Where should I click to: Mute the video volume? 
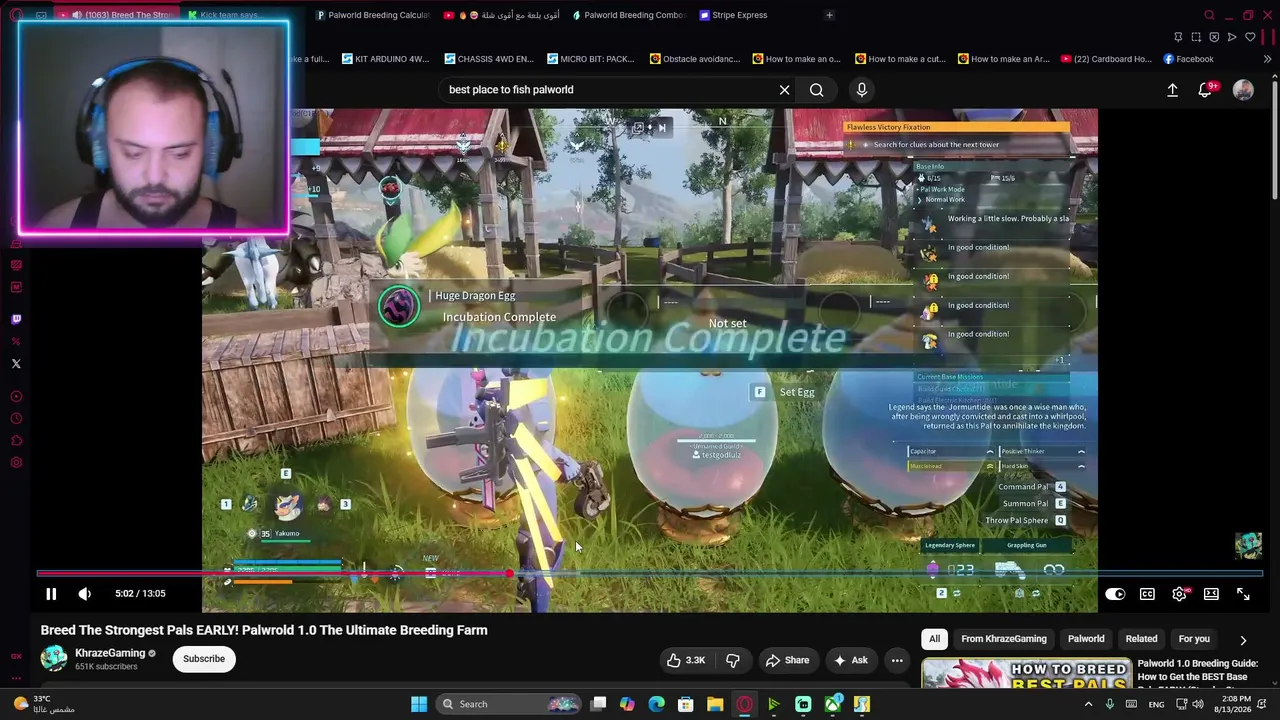[x=85, y=594]
